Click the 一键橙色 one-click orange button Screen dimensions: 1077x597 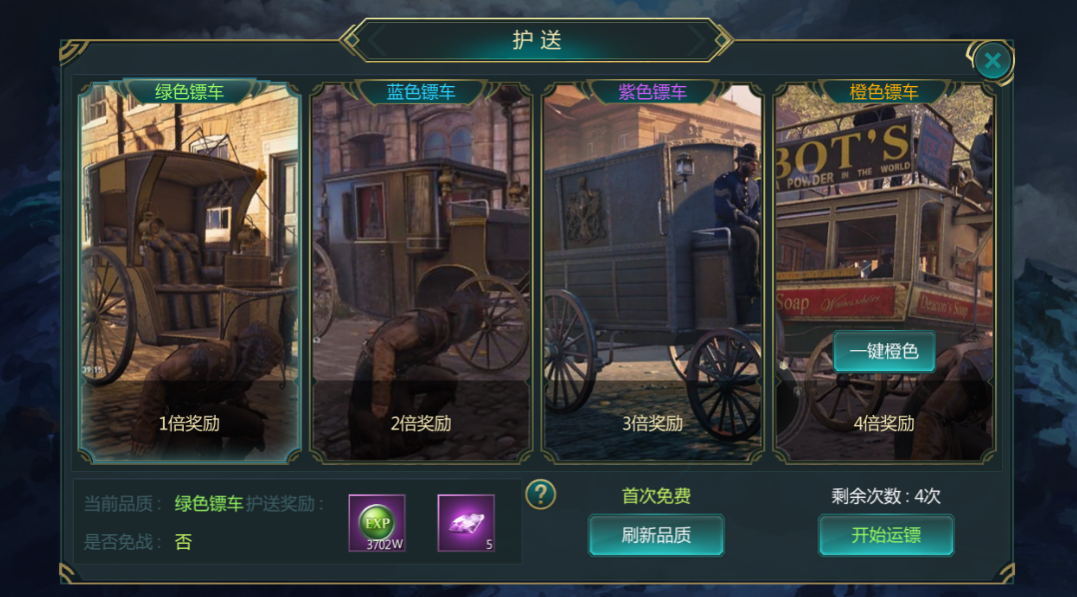pos(884,352)
